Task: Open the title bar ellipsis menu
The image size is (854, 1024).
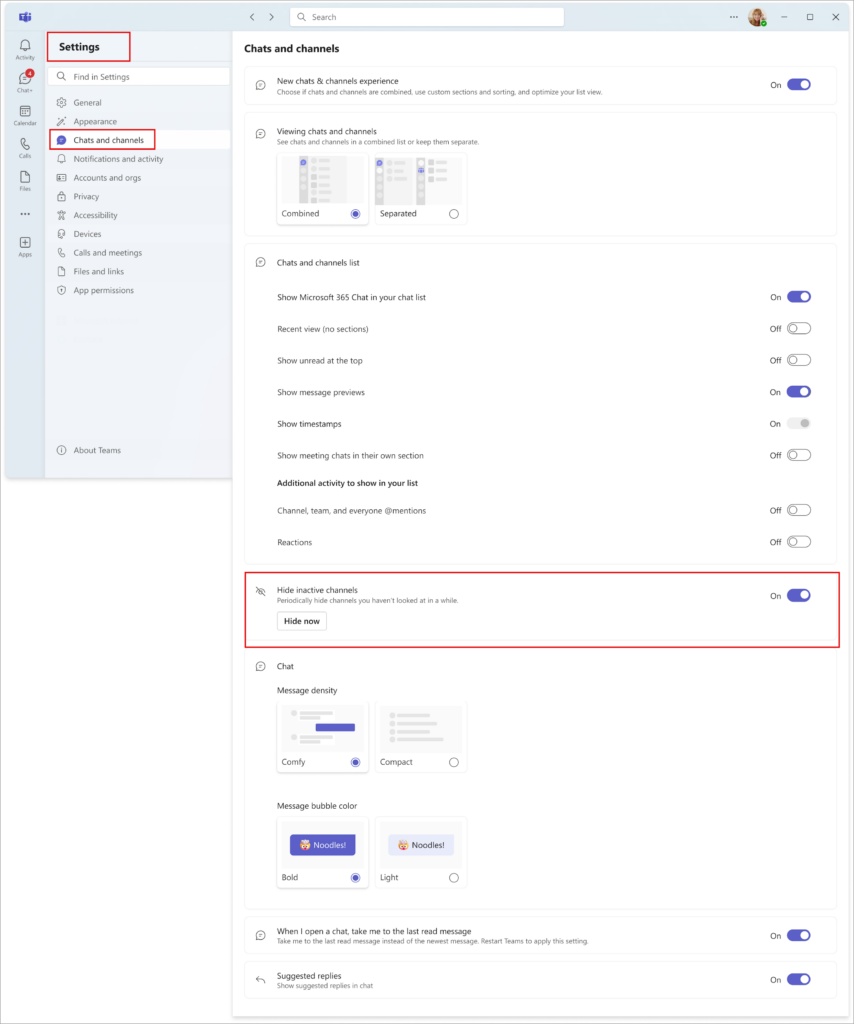Action: tap(734, 17)
